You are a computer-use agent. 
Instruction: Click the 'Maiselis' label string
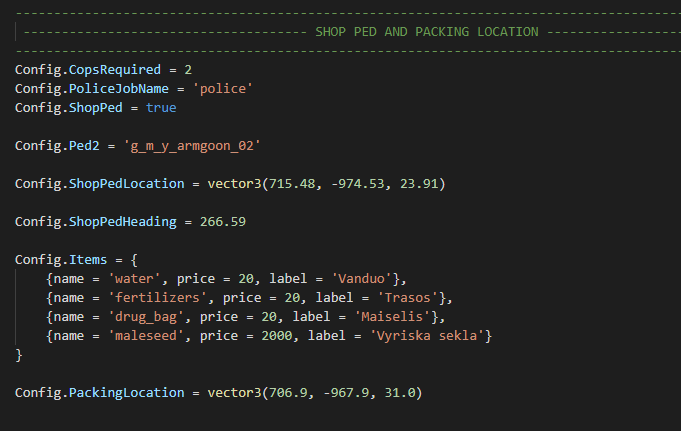pyautogui.click(x=393, y=317)
